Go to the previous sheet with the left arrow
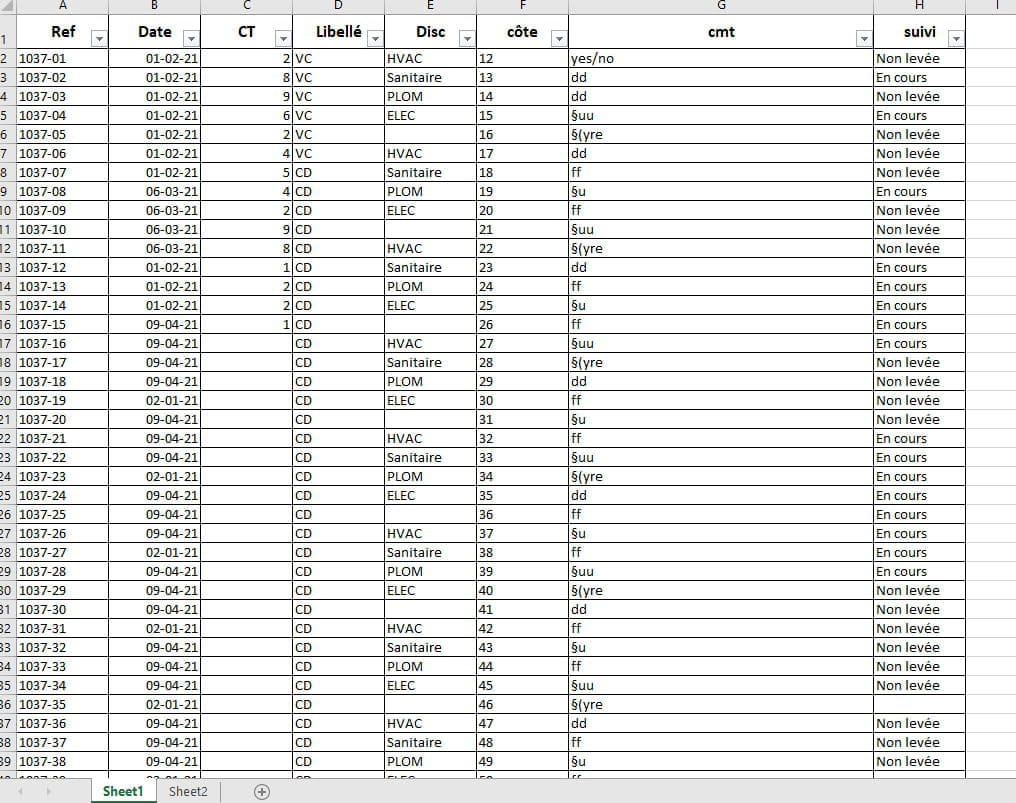Viewport: 1016px width, 803px height. tap(21, 791)
